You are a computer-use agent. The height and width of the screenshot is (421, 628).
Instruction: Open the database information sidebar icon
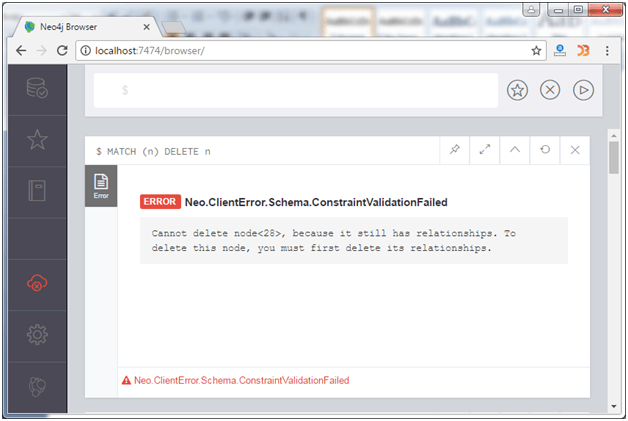tap(37, 89)
